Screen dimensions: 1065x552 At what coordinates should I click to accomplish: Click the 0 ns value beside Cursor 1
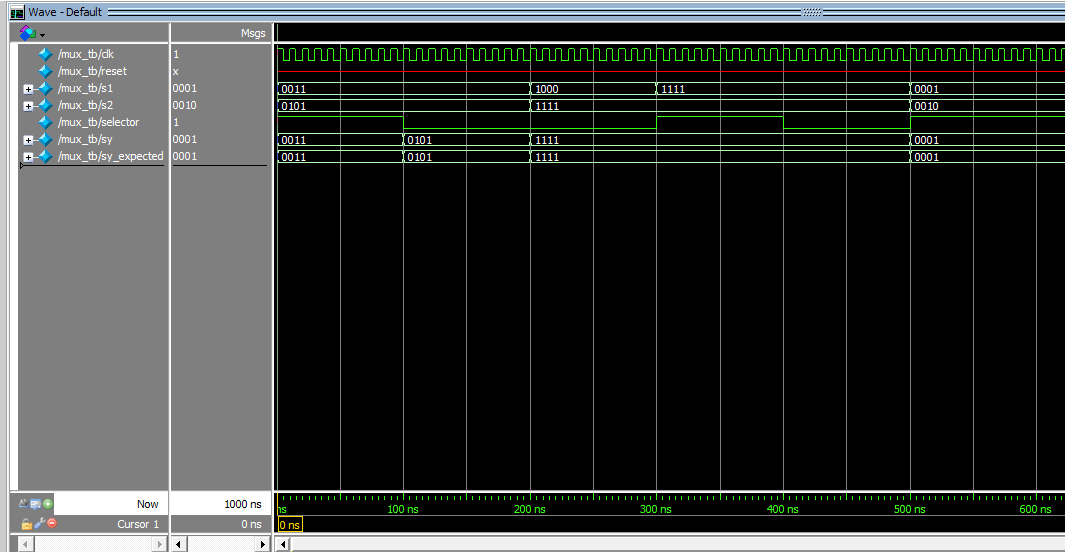(x=251, y=524)
